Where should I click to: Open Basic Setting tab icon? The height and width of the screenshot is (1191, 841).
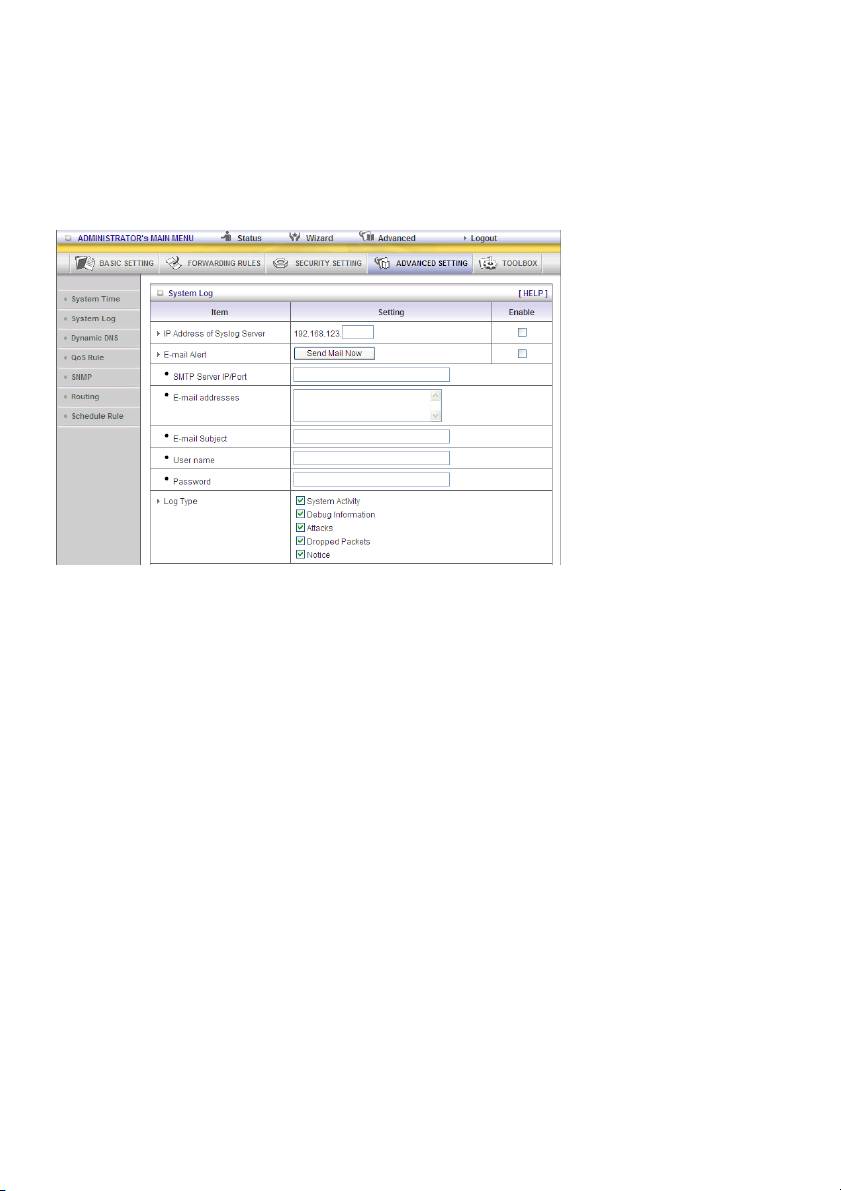85,264
